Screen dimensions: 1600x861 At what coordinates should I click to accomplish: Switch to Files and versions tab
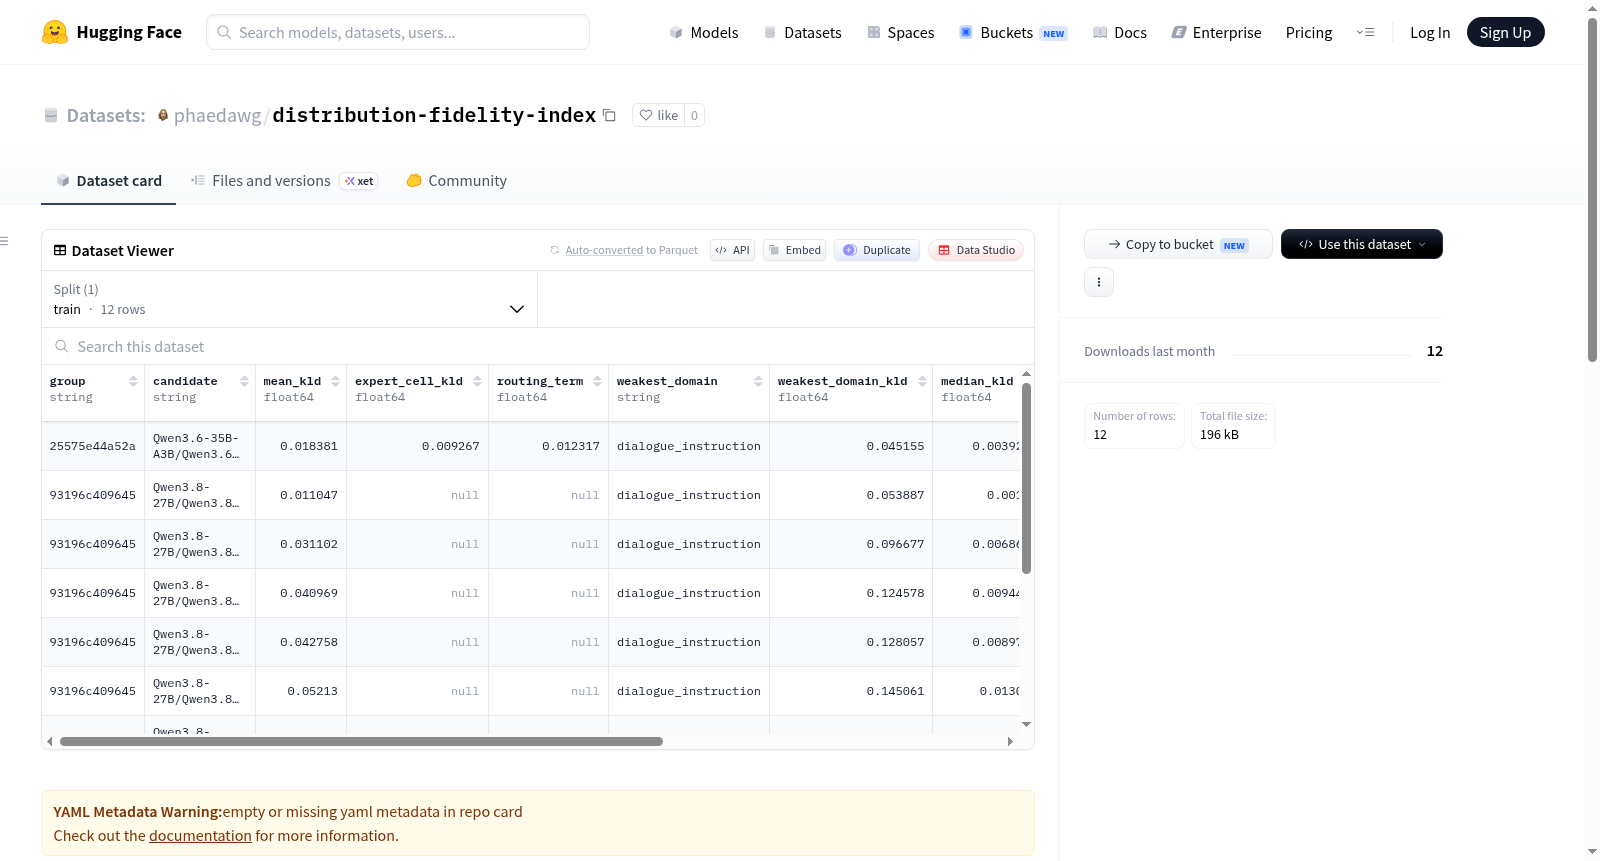tap(284, 181)
